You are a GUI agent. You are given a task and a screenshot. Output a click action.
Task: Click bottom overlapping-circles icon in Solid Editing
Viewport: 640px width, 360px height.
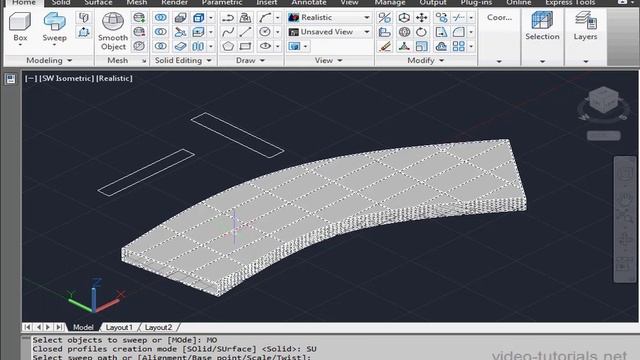click(161, 46)
